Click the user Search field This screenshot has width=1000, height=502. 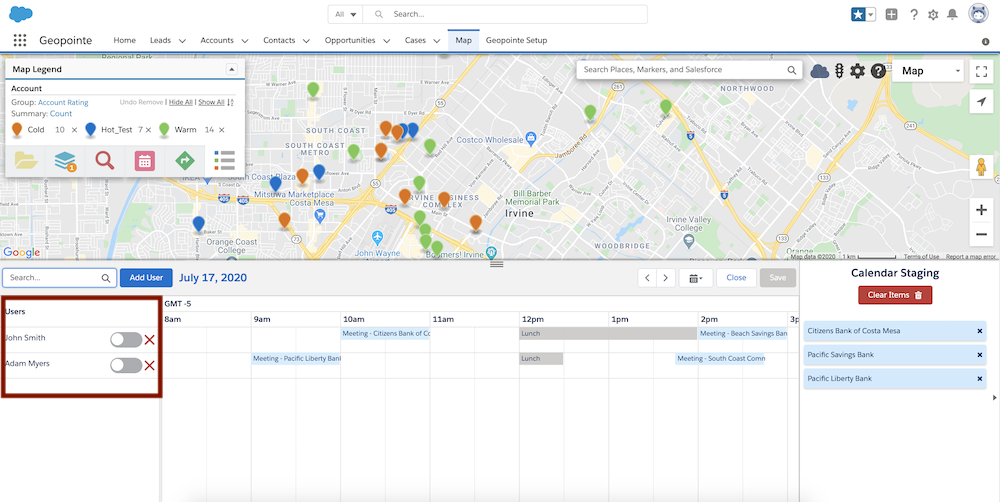tap(60, 278)
